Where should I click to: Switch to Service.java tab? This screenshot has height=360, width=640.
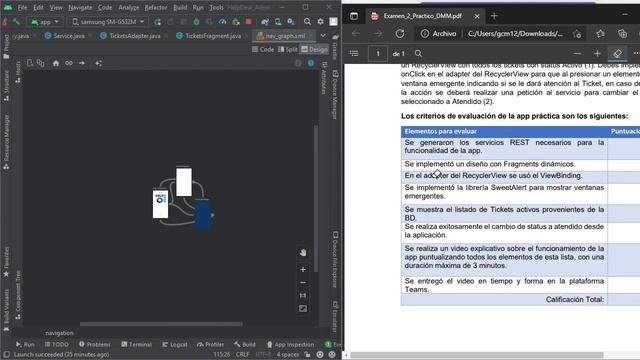[65, 36]
